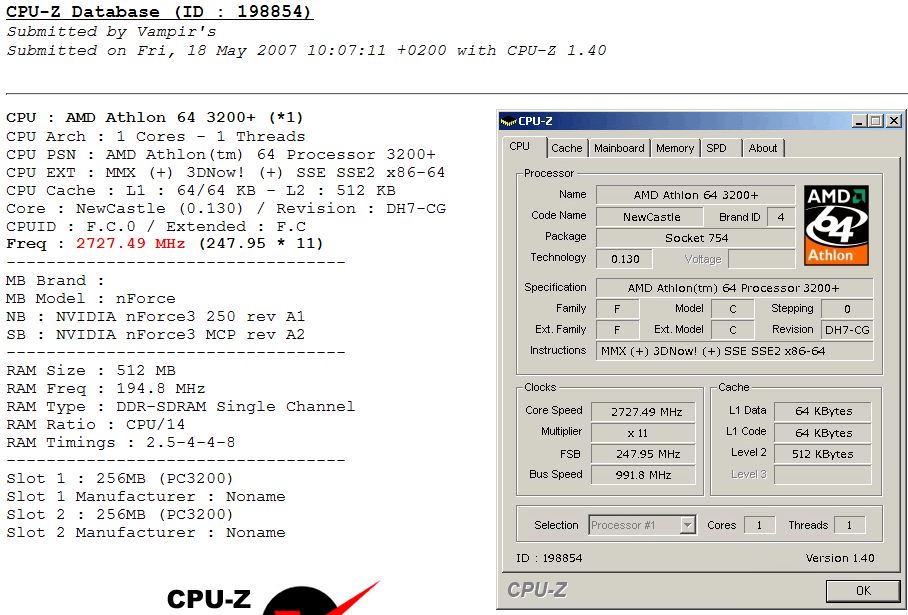The image size is (908, 615).
Task: Click the Instructions field MMX 3DNow! SSE
Action: [x=734, y=351]
